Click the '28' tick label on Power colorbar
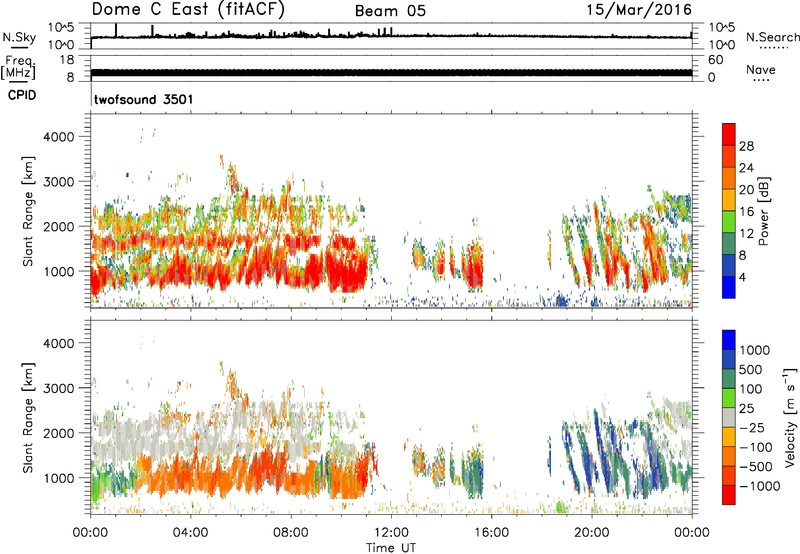Viewport: 800px width, 554px height. pyautogui.click(x=746, y=146)
